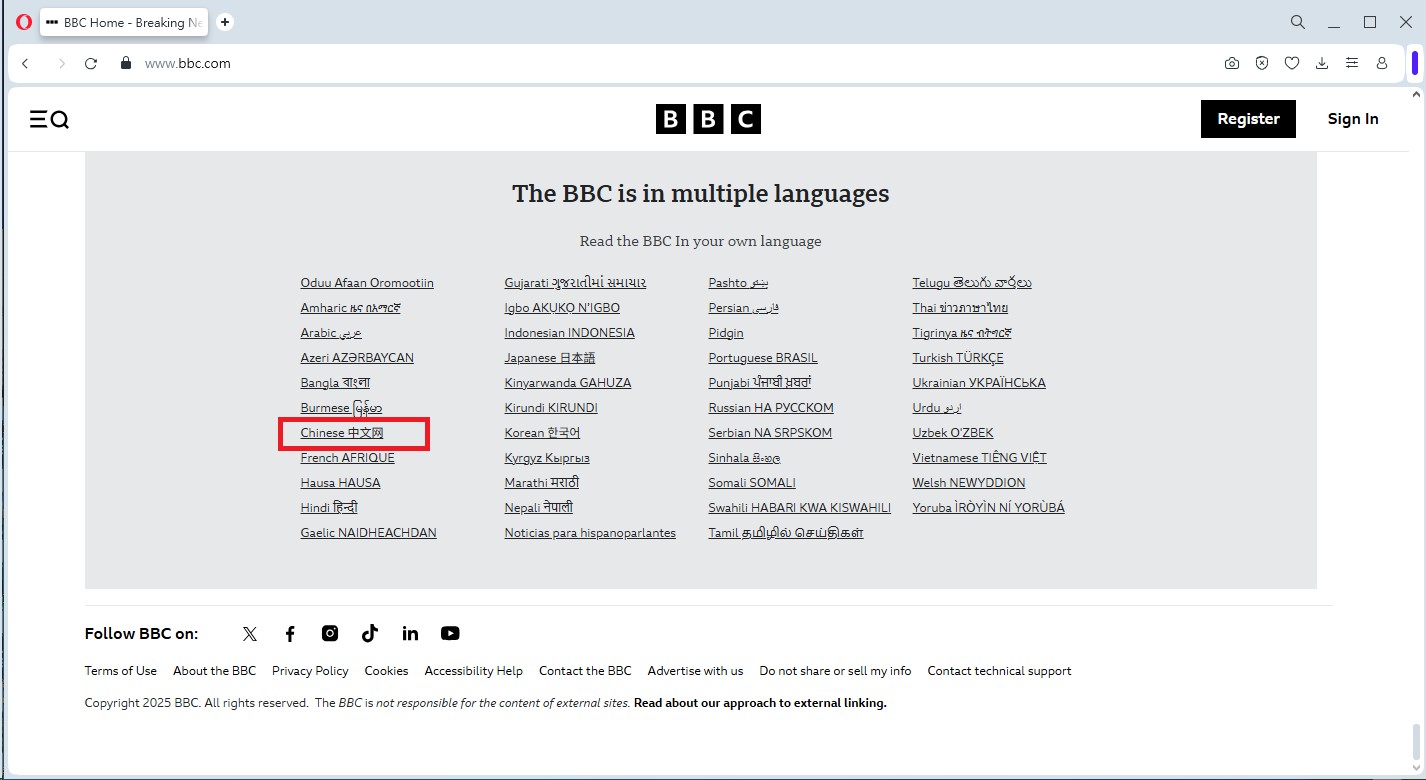
Task: Click the Register button
Action: click(1248, 119)
